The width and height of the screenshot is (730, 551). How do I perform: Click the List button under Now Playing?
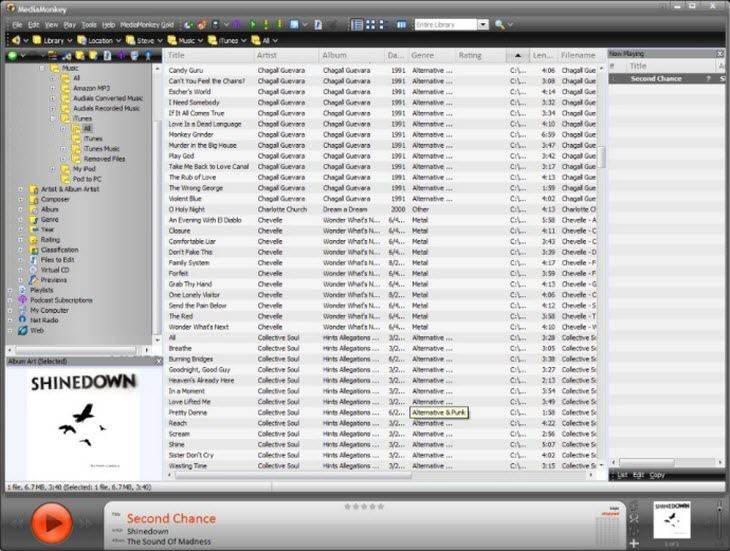[x=622, y=475]
